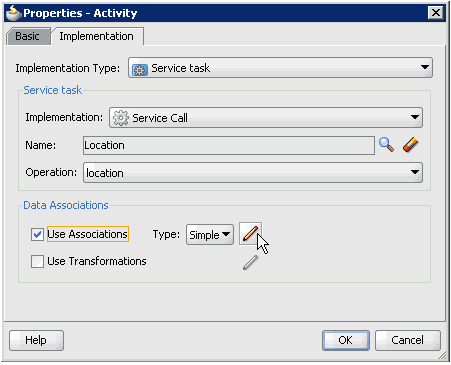The image size is (451, 365).
Task: Click the eraser icon to clear Name
Action: coord(411,145)
